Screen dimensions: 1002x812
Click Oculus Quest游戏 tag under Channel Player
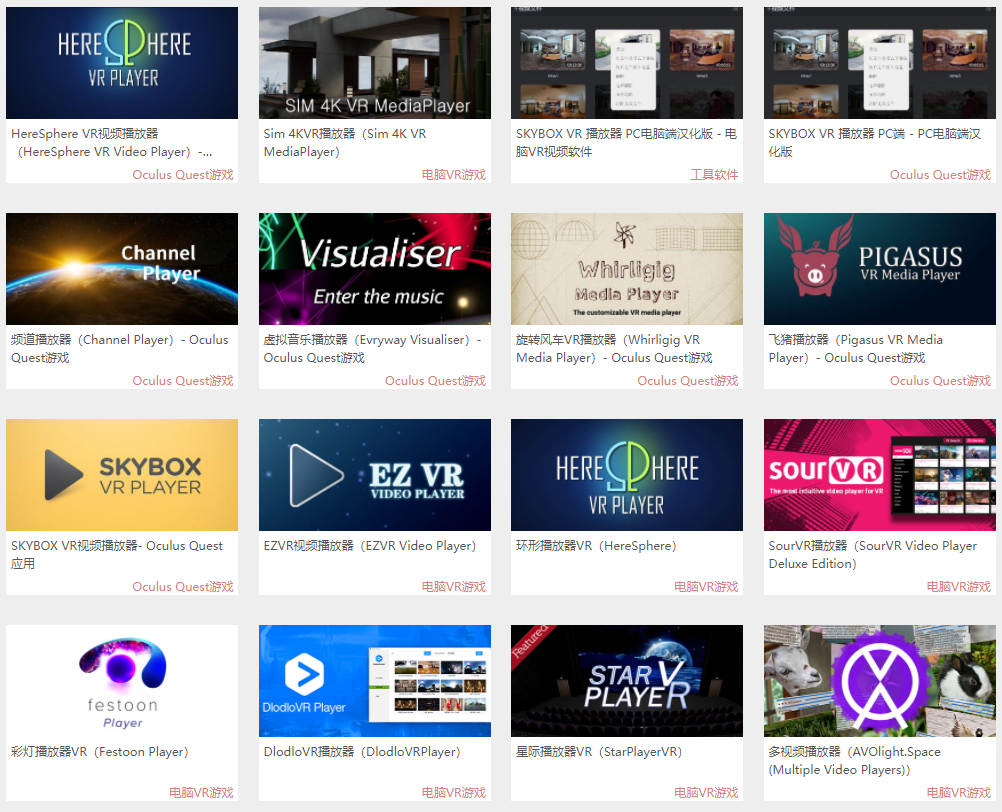tap(183, 381)
